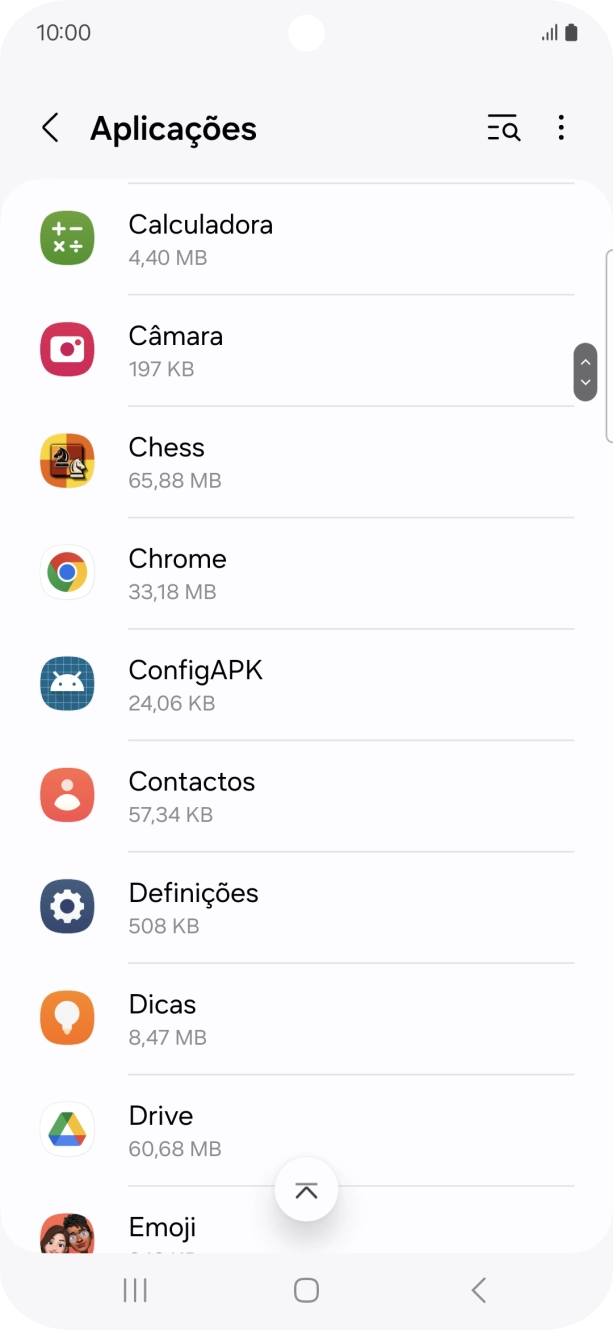
Task: Click the ConfigAPK android icon
Action: tap(66, 683)
